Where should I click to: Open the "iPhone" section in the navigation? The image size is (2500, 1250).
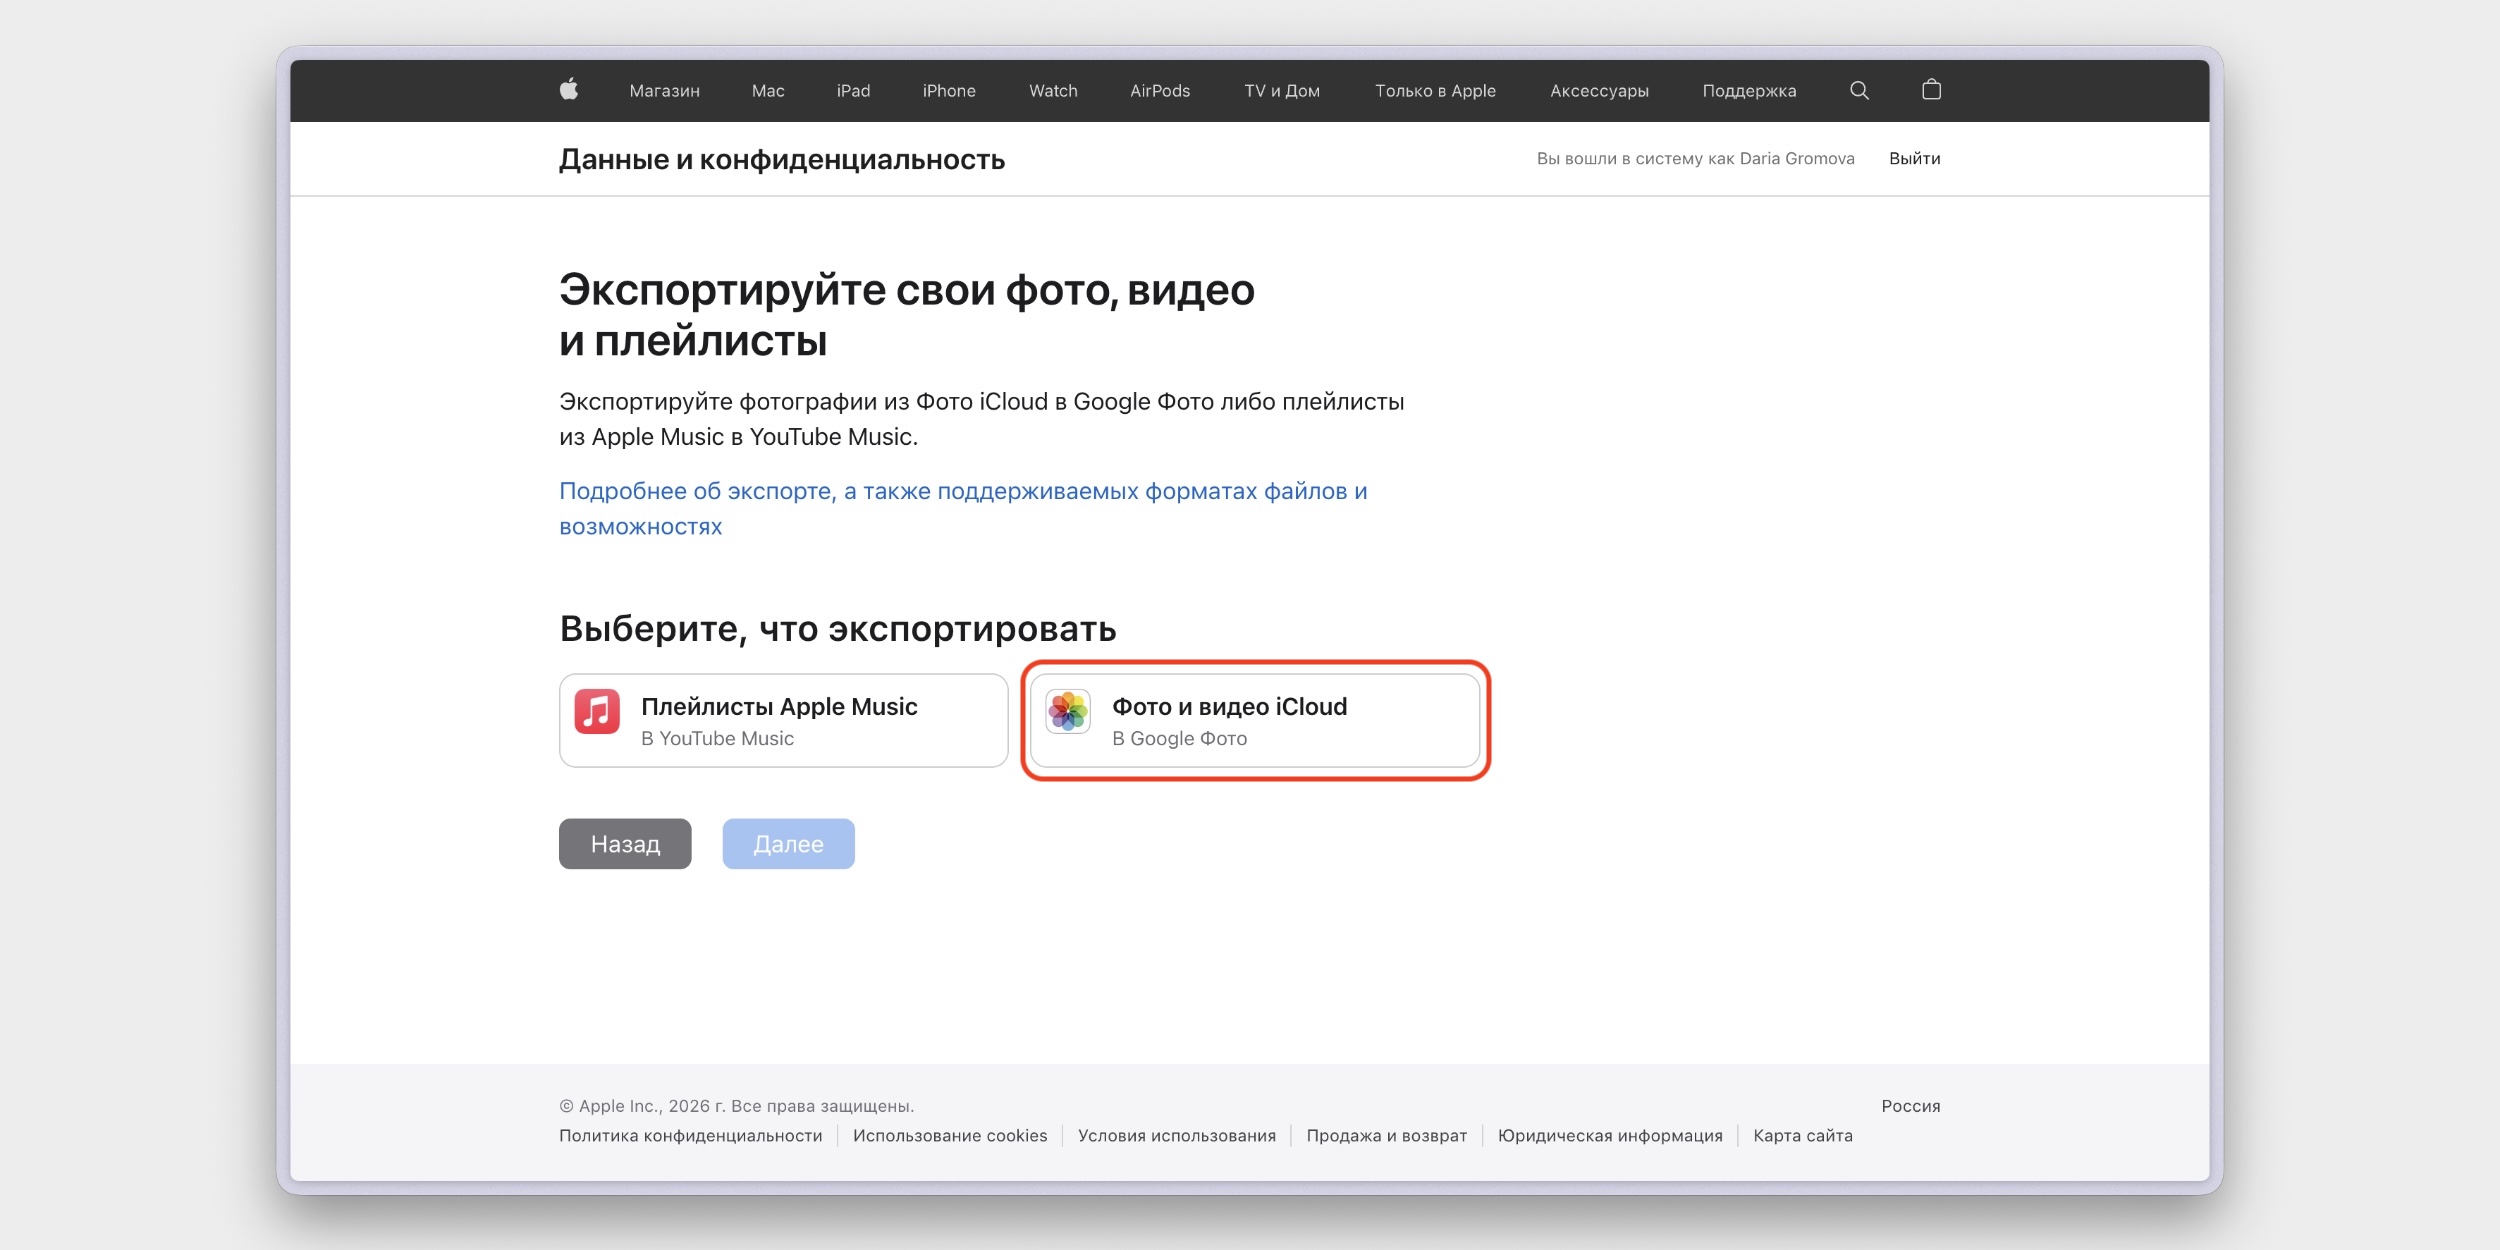[948, 90]
